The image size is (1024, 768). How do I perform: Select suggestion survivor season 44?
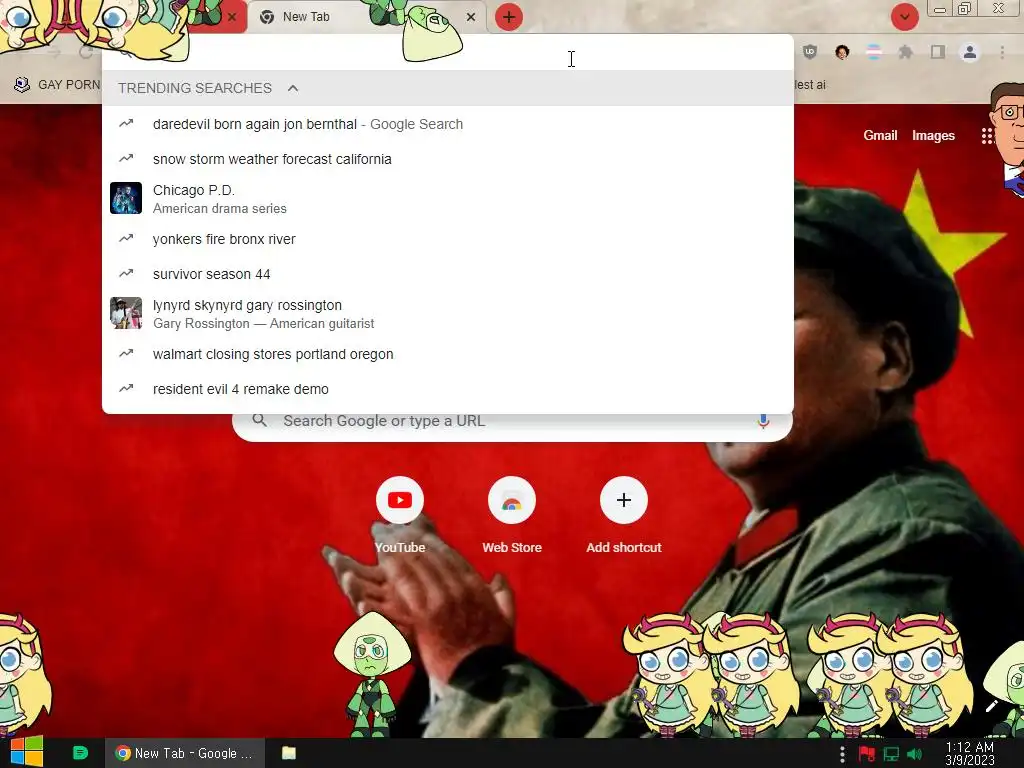coord(448,274)
